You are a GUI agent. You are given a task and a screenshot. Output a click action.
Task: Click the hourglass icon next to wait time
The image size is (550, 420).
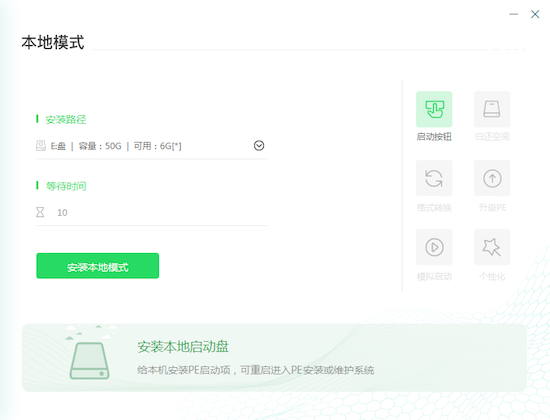click(40, 212)
